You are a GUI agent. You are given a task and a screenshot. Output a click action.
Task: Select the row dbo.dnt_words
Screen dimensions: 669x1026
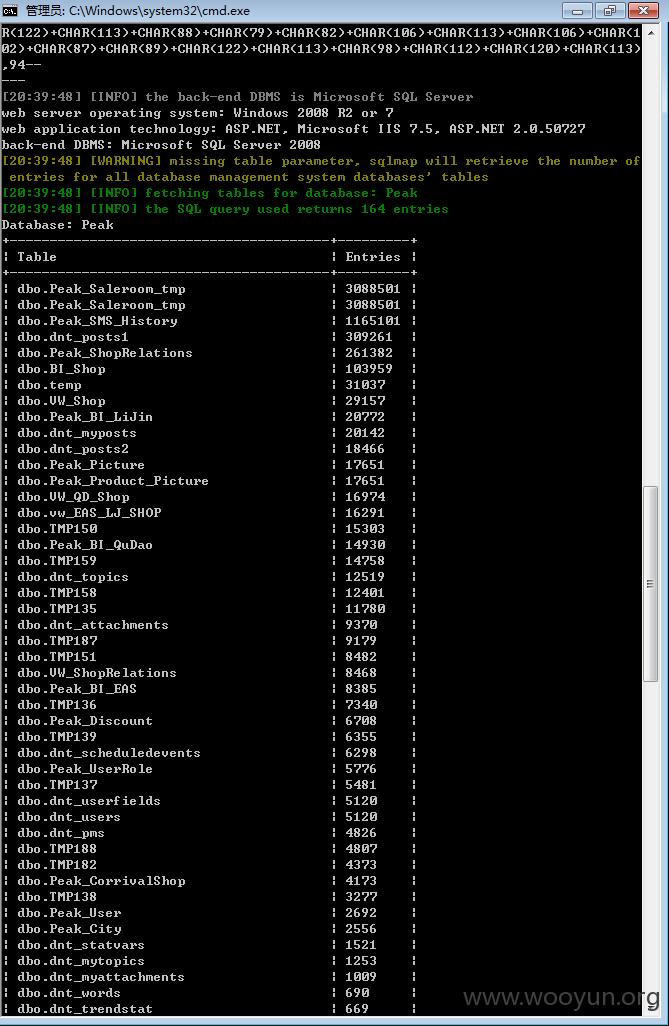tap(209, 993)
